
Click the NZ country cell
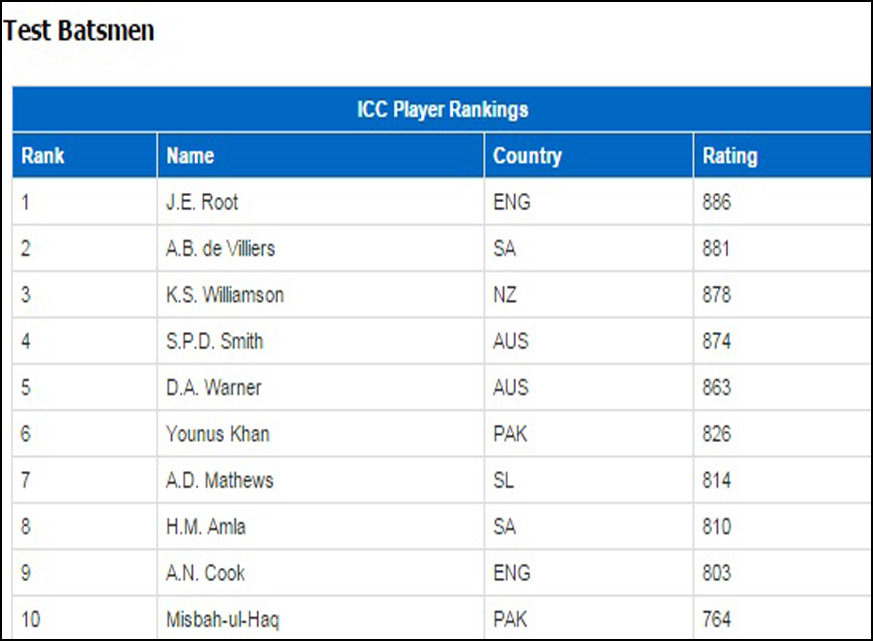click(x=588, y=295)
